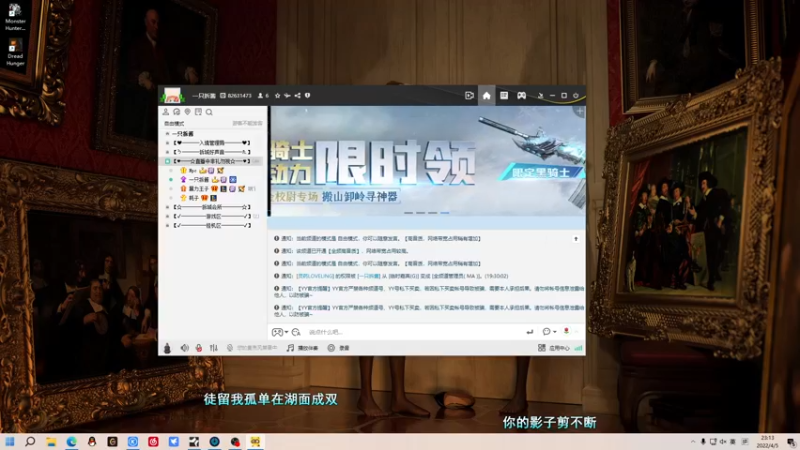Click the shield report icon in header
Image resolution: width=800 pixels, height=450 pixels.
click(x=307, y=95)
